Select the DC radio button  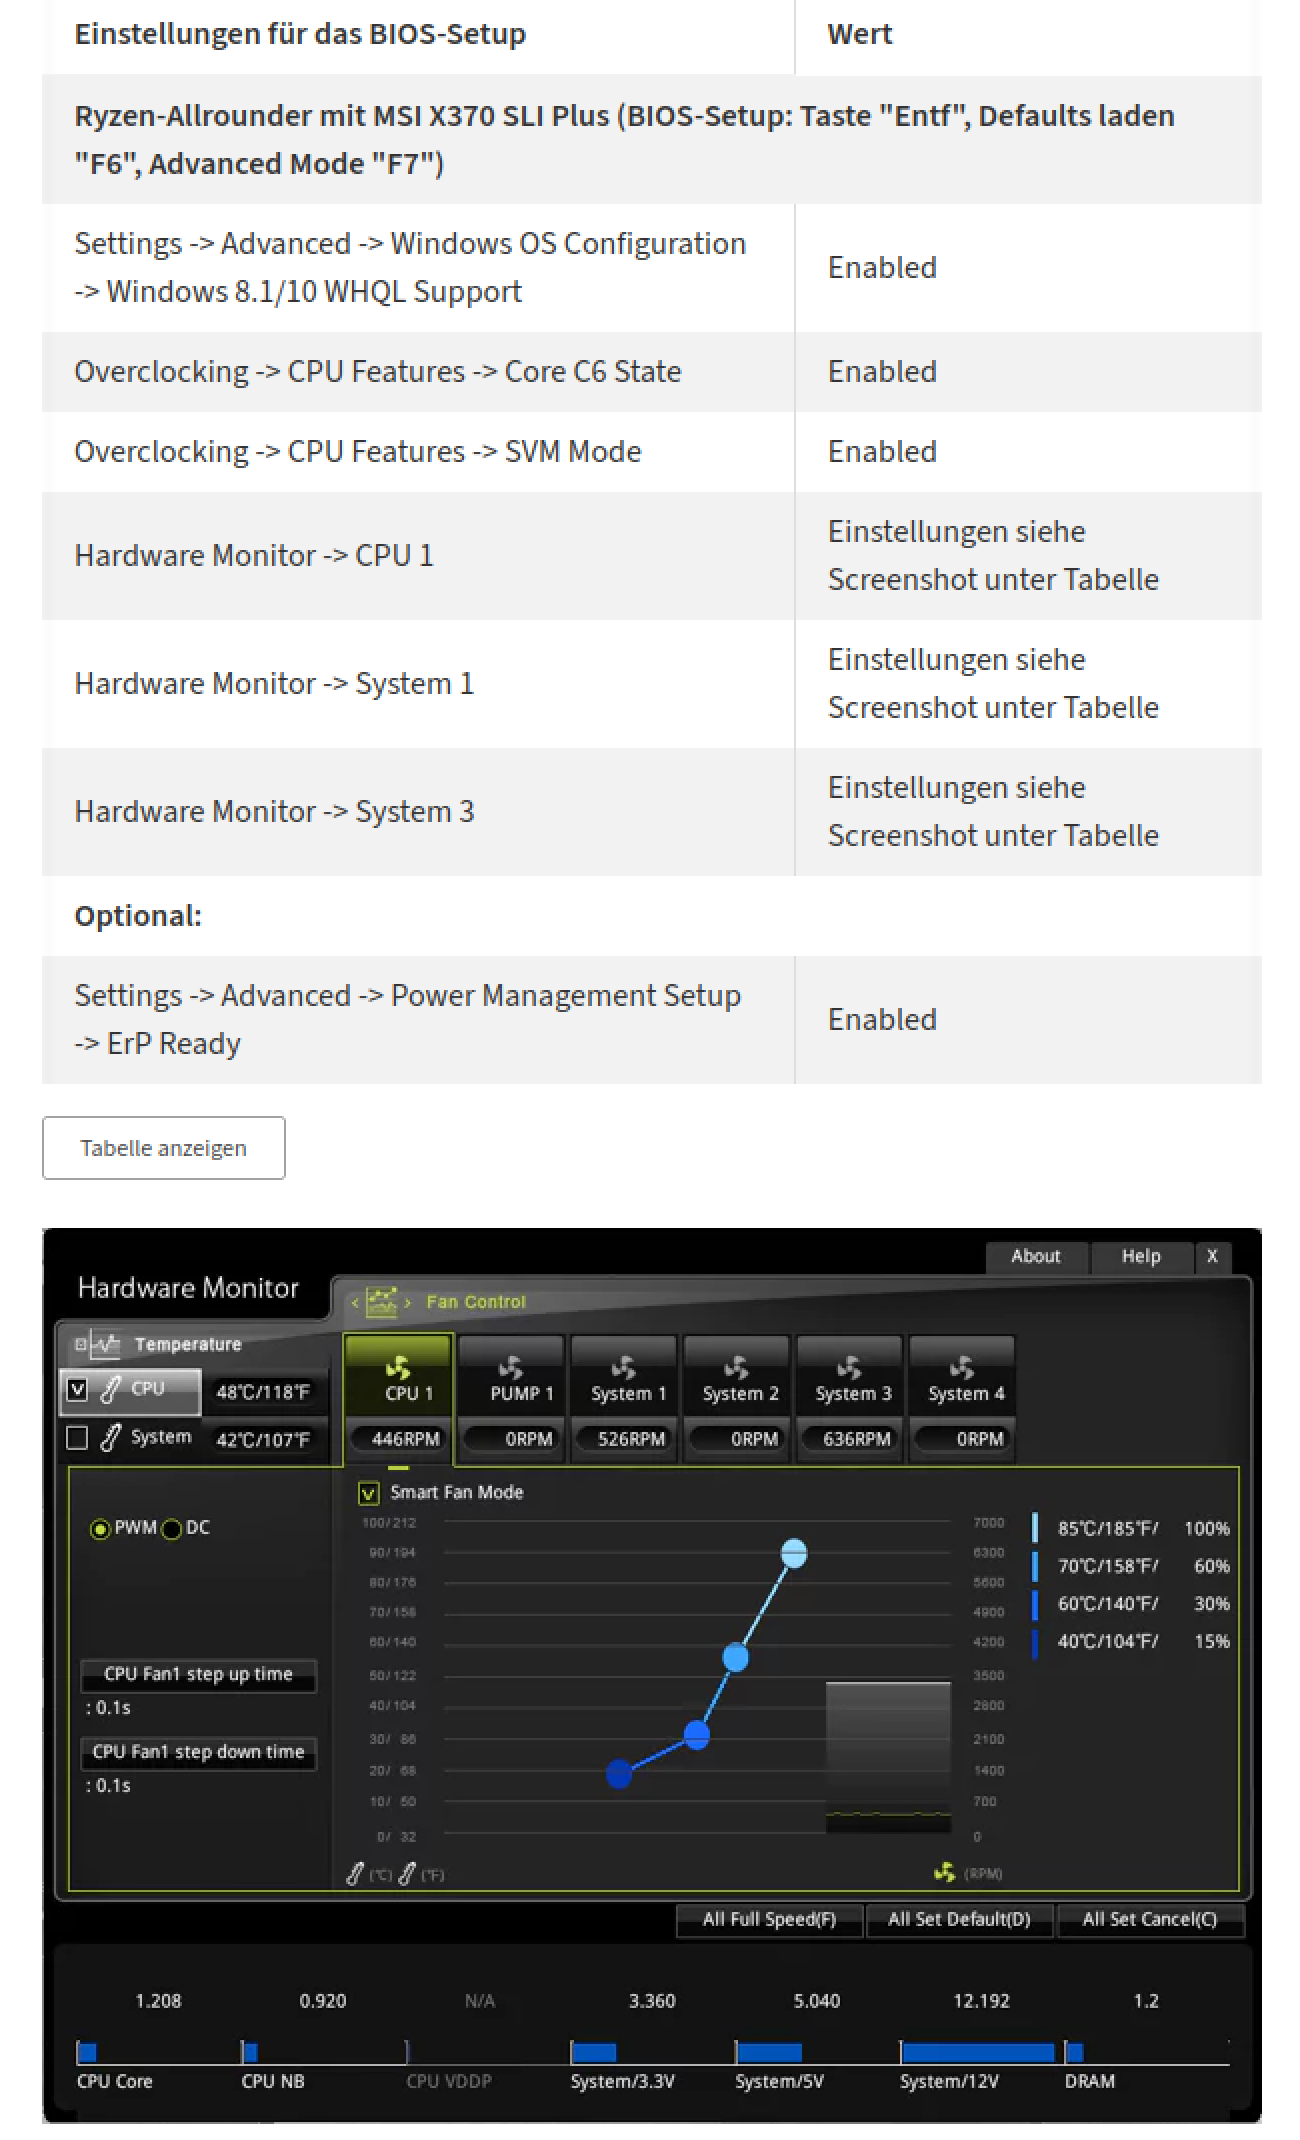pos(172,1529)
